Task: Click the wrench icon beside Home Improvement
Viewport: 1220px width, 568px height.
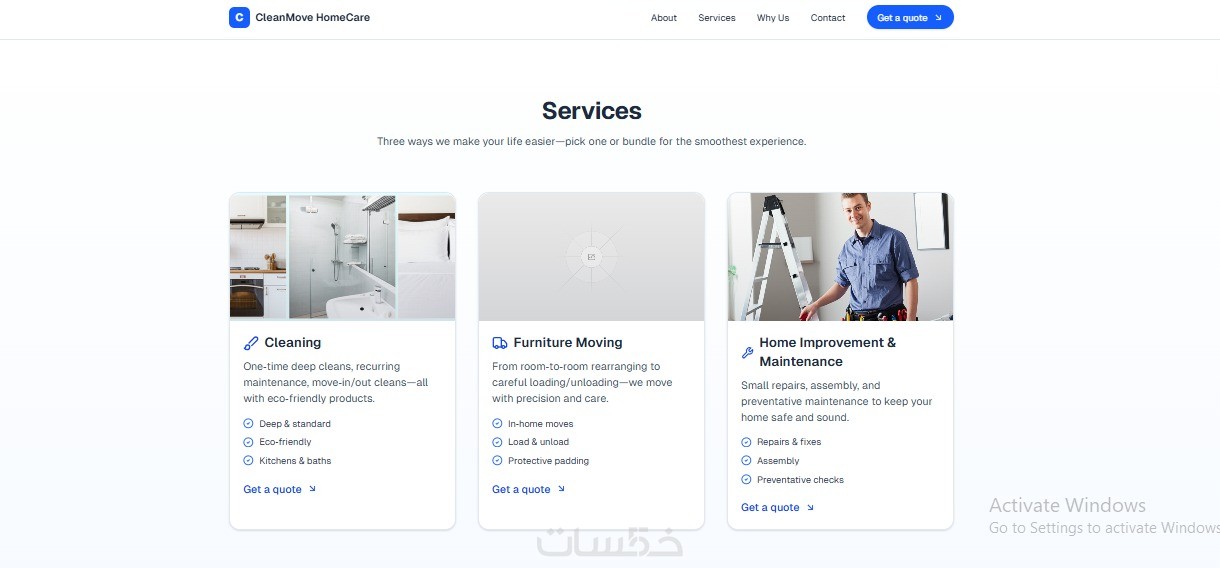Action: click(x=747, y=352)
